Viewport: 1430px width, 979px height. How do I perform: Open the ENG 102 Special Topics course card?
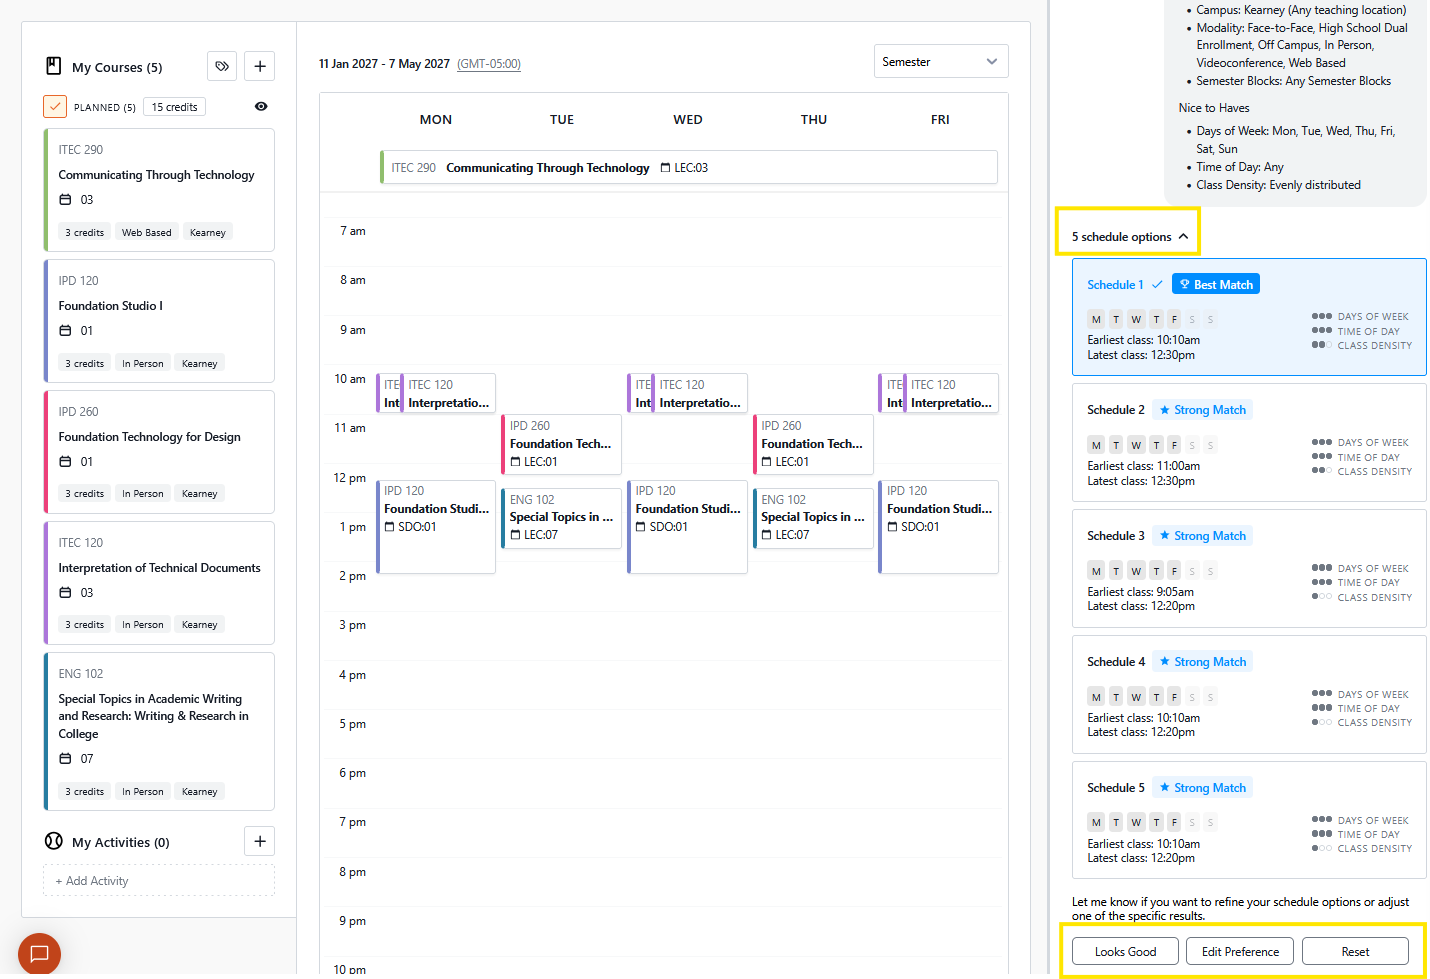159,731
